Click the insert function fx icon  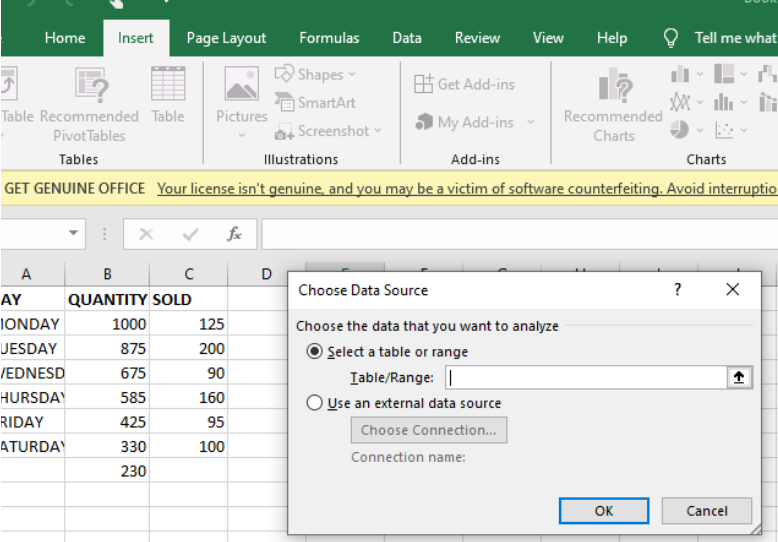[234, 234]
